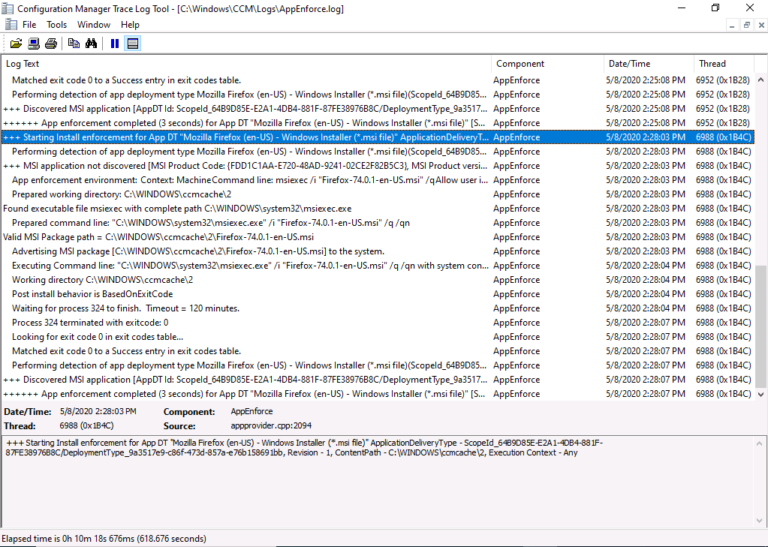Open the Window menu
The width and height of the screenshot is (768, 547).
[x=93, y=24]
